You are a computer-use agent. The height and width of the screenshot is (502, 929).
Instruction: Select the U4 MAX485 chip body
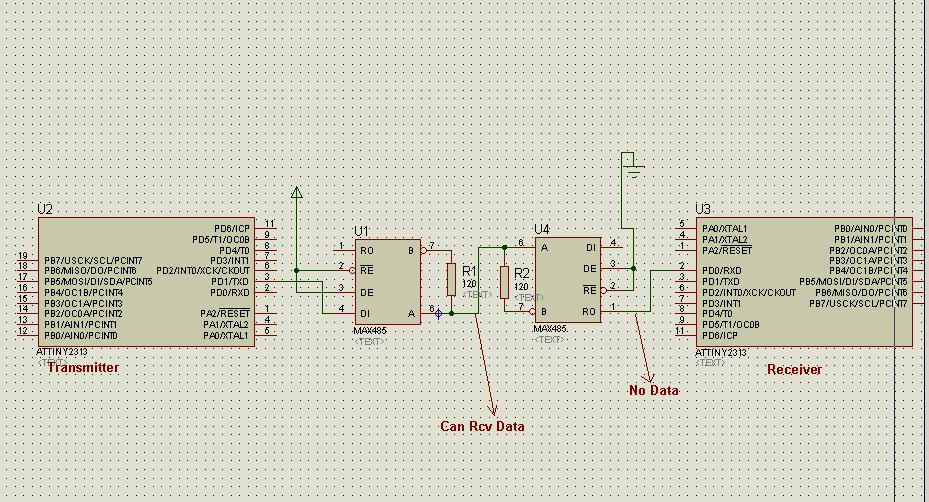[568, 280]
